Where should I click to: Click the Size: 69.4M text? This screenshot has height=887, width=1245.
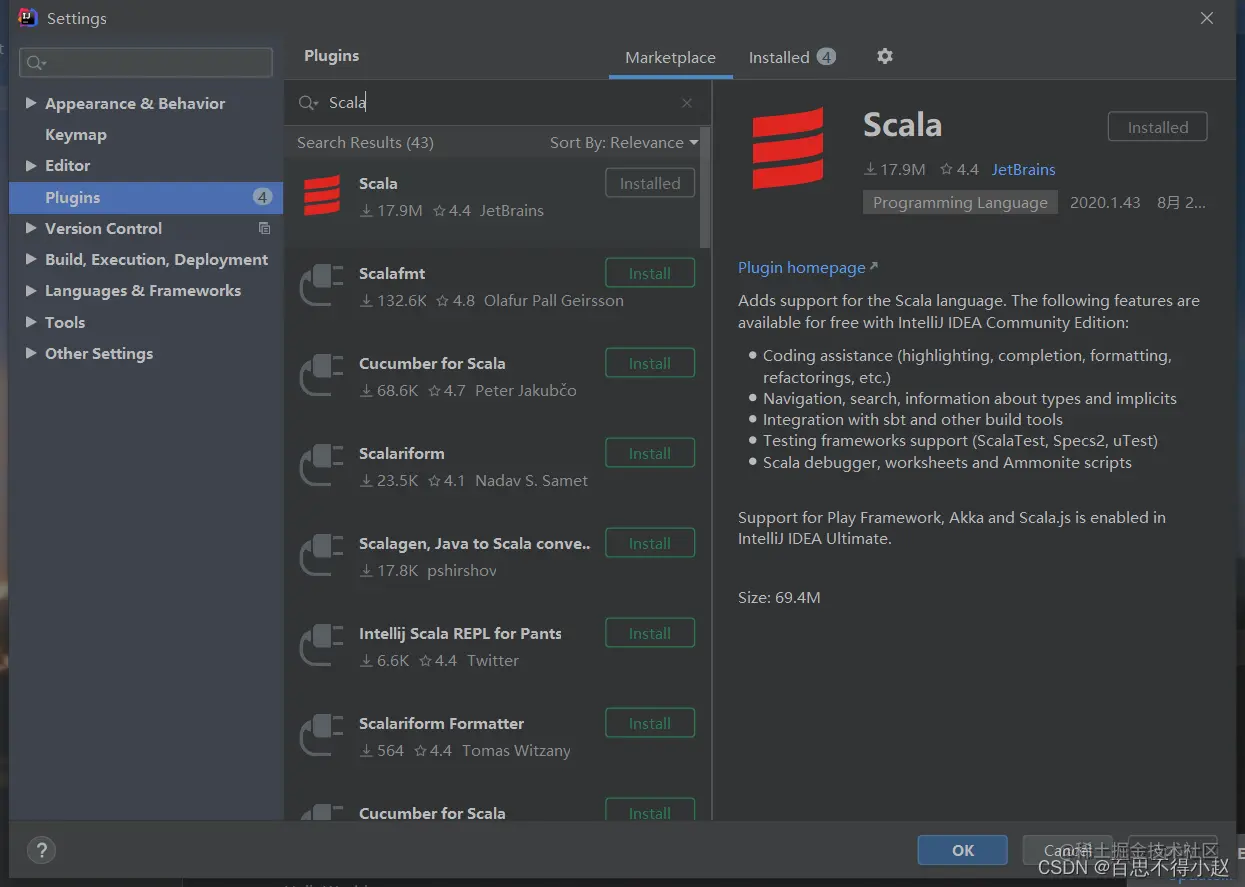(x=779, y=597)
